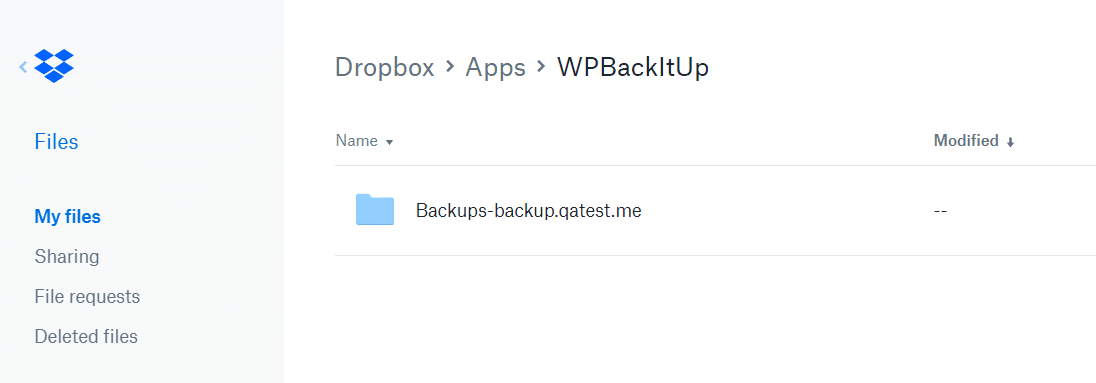View Deleted files
Viewport: 1096px width, 383px height.
[86, 336]
